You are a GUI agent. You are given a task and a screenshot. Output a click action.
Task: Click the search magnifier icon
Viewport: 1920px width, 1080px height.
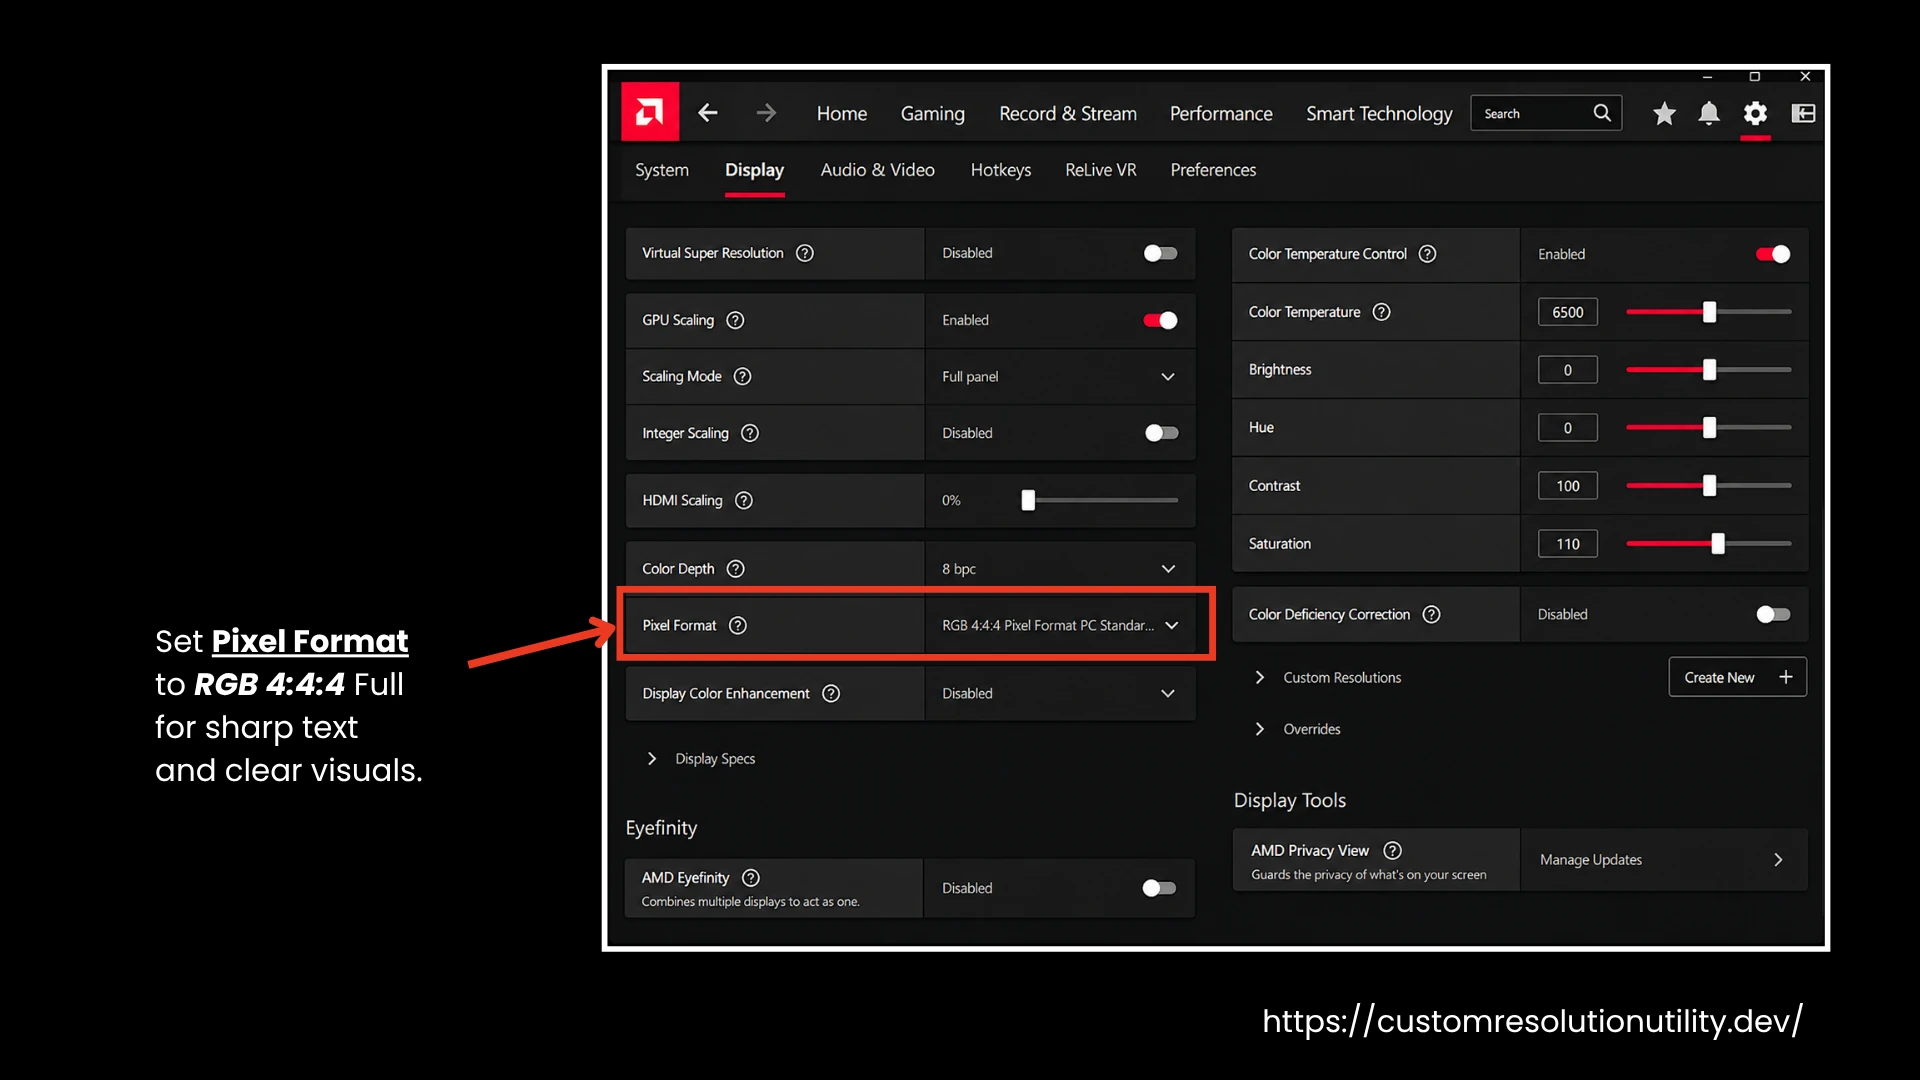(1602, 113)
